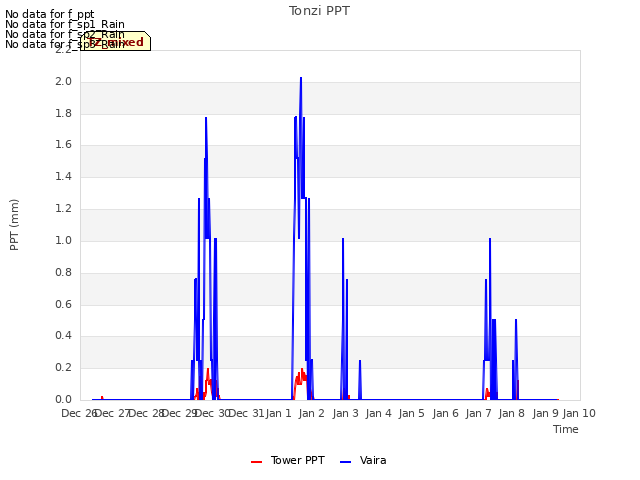This screenshot has width=640, height=480.
Task: Click the 1.0 y-axis tick label
Action: point(63,240)
